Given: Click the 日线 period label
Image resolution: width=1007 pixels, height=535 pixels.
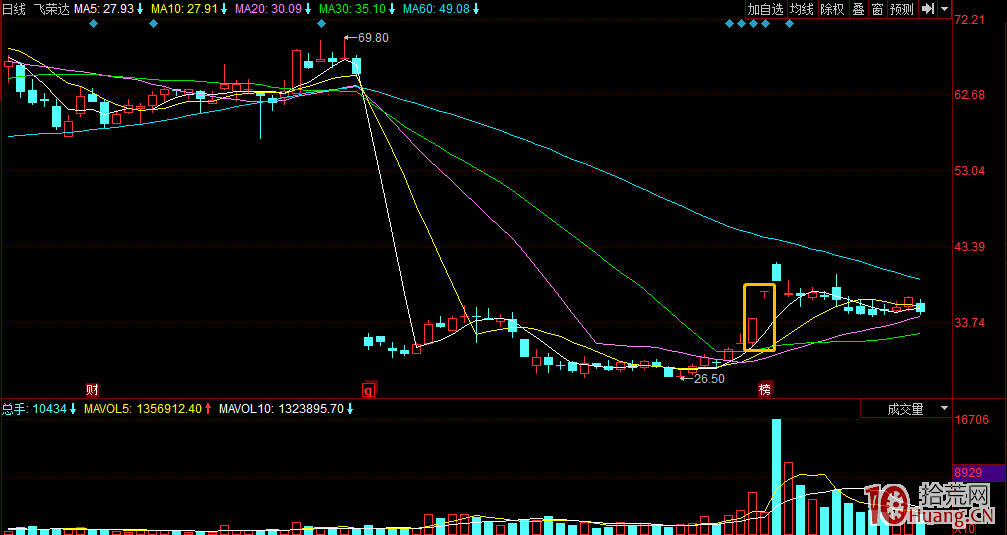Looking at the screenshot, I should pyautogui.click(x=13, y=9).
